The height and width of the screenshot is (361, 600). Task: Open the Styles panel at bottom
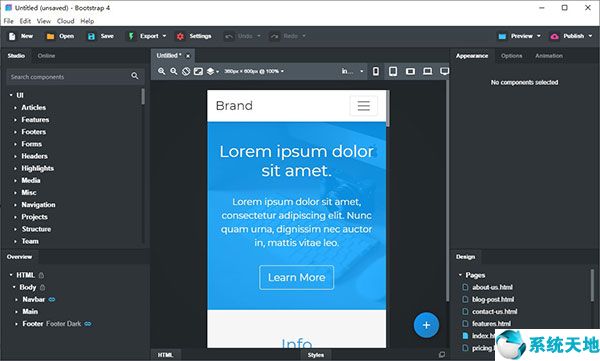[x=316, y=355]
